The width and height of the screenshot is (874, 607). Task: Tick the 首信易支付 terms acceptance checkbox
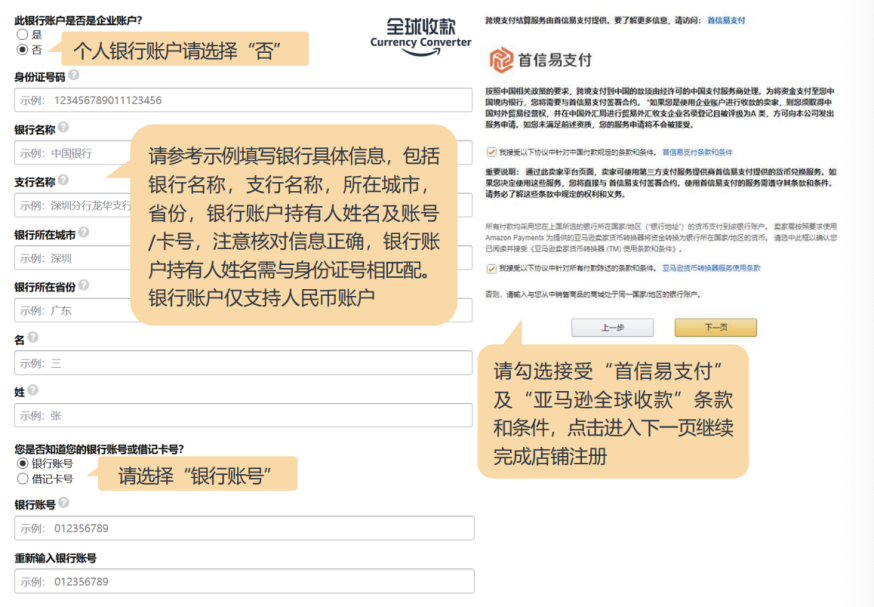click(x=491, y=152)
